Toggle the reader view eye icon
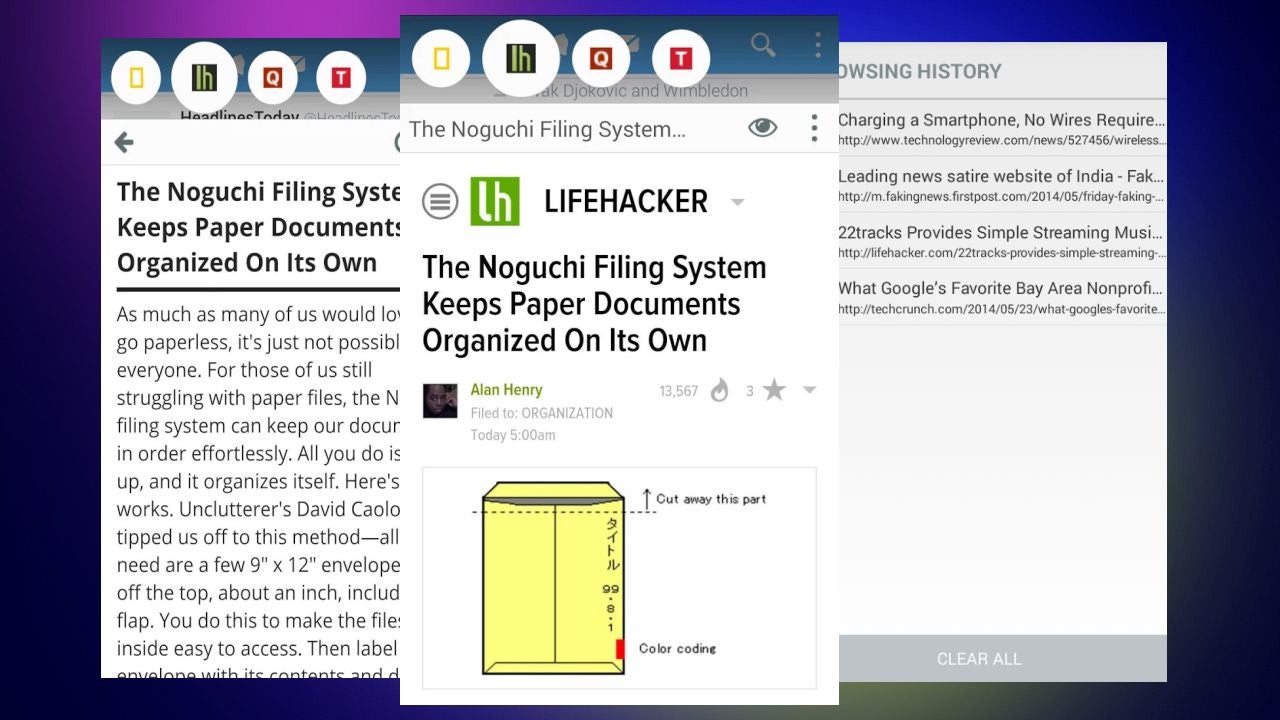 point(763,127)
